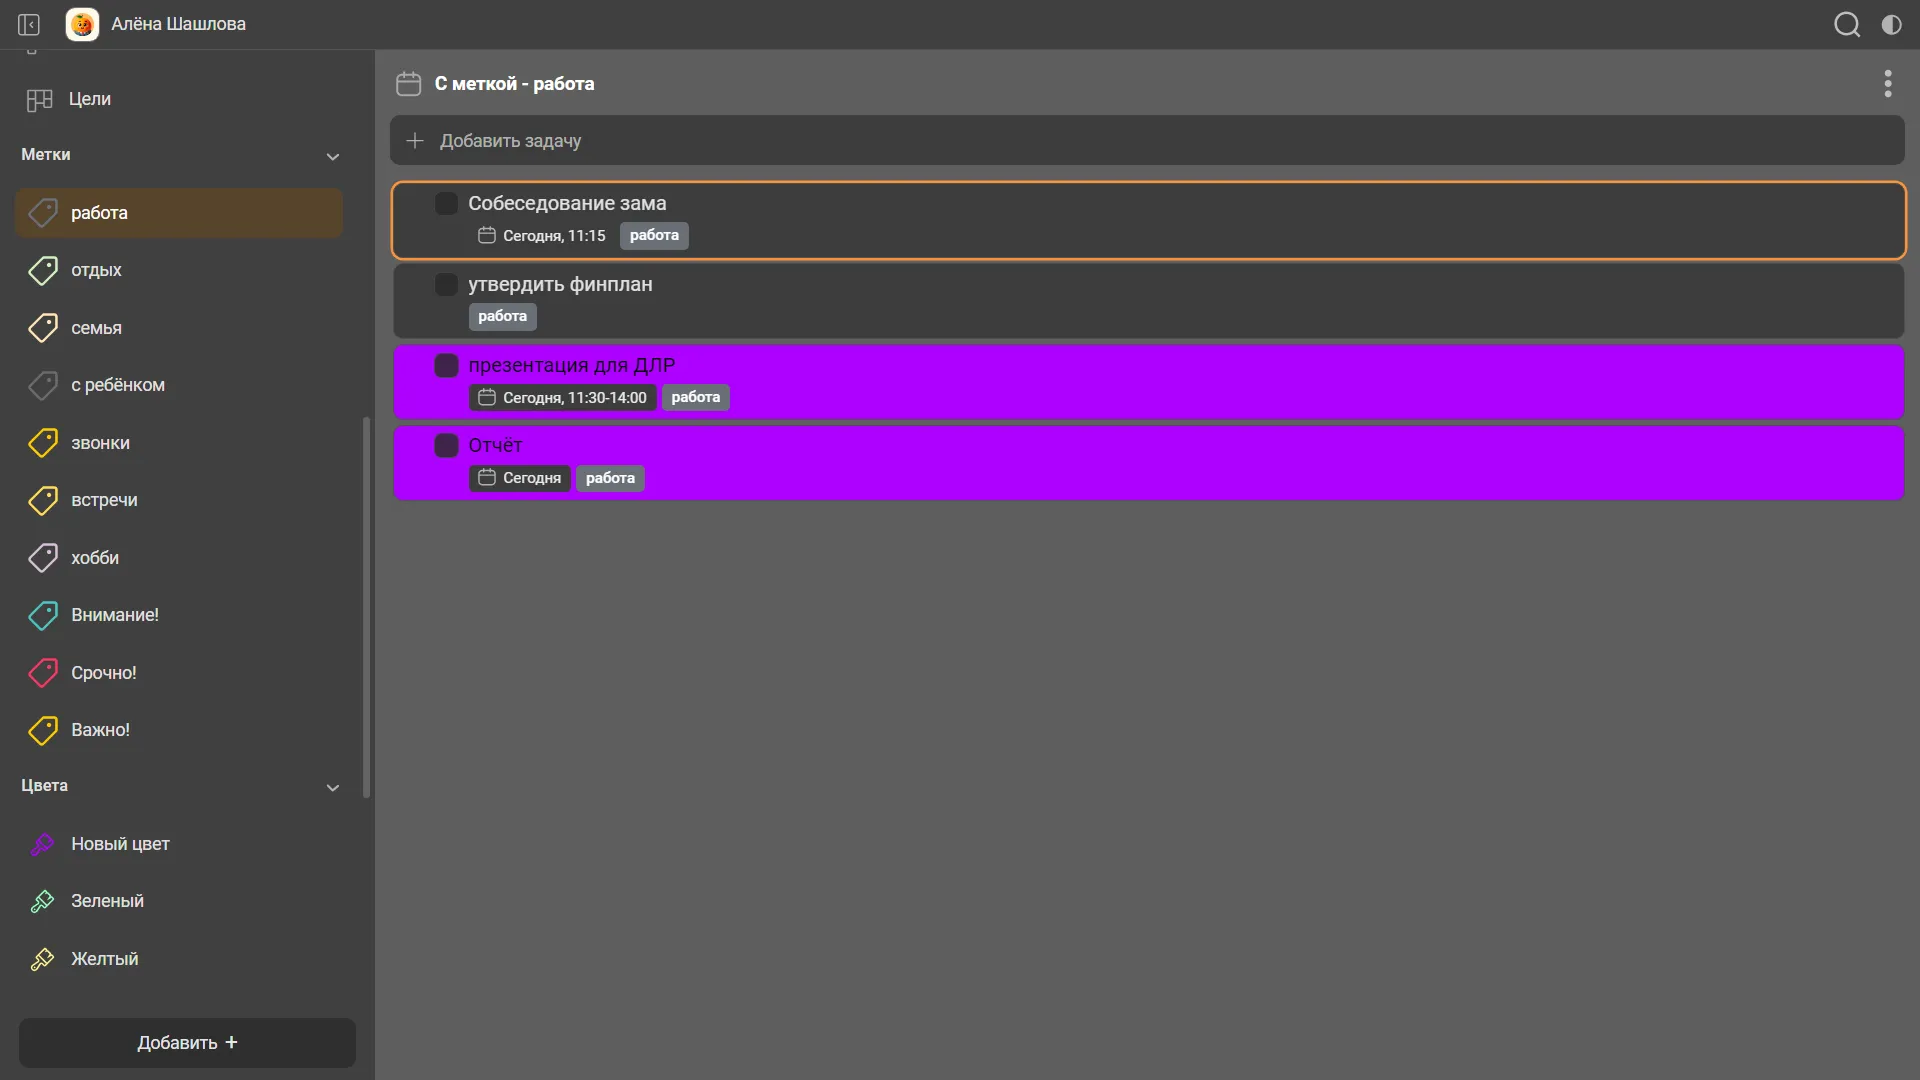Click the Цели grid icon
The height and width of the screenshot is (1080, 1920).
pyautogui.click(x=40, y=99)
